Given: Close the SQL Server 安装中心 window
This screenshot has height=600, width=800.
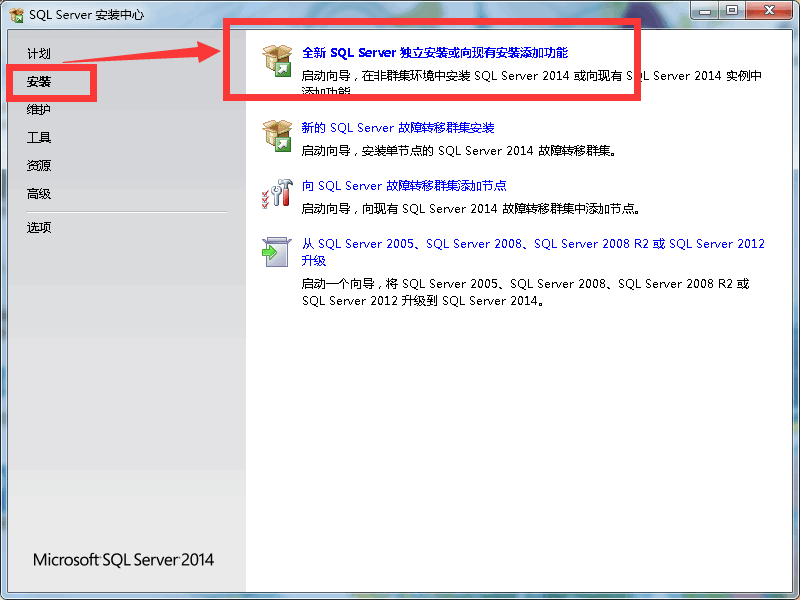Looking at the screenshot, I should (x=769, y=11).
